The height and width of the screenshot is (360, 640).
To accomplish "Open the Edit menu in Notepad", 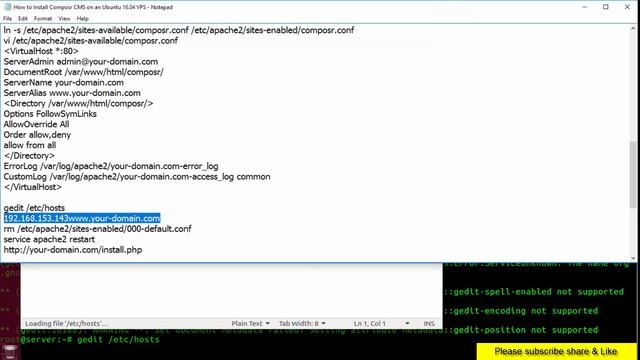I will pos(23,18).
